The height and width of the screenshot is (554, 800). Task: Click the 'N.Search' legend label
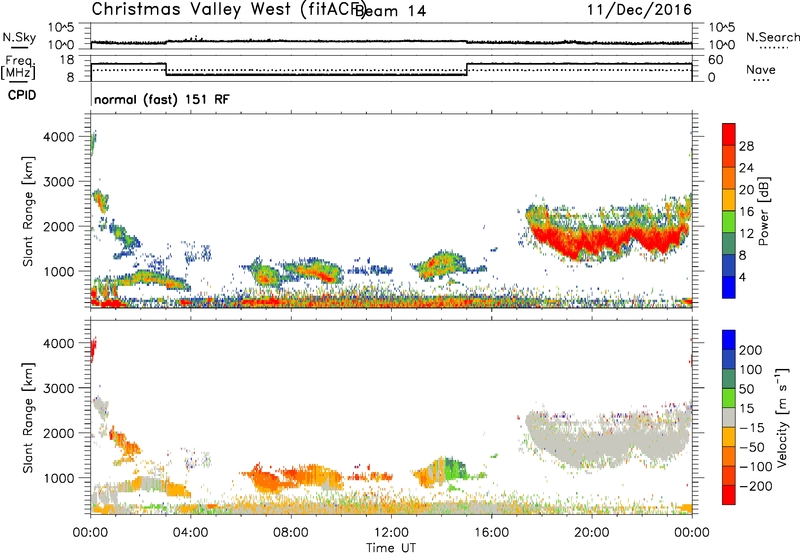click(772, 37)
